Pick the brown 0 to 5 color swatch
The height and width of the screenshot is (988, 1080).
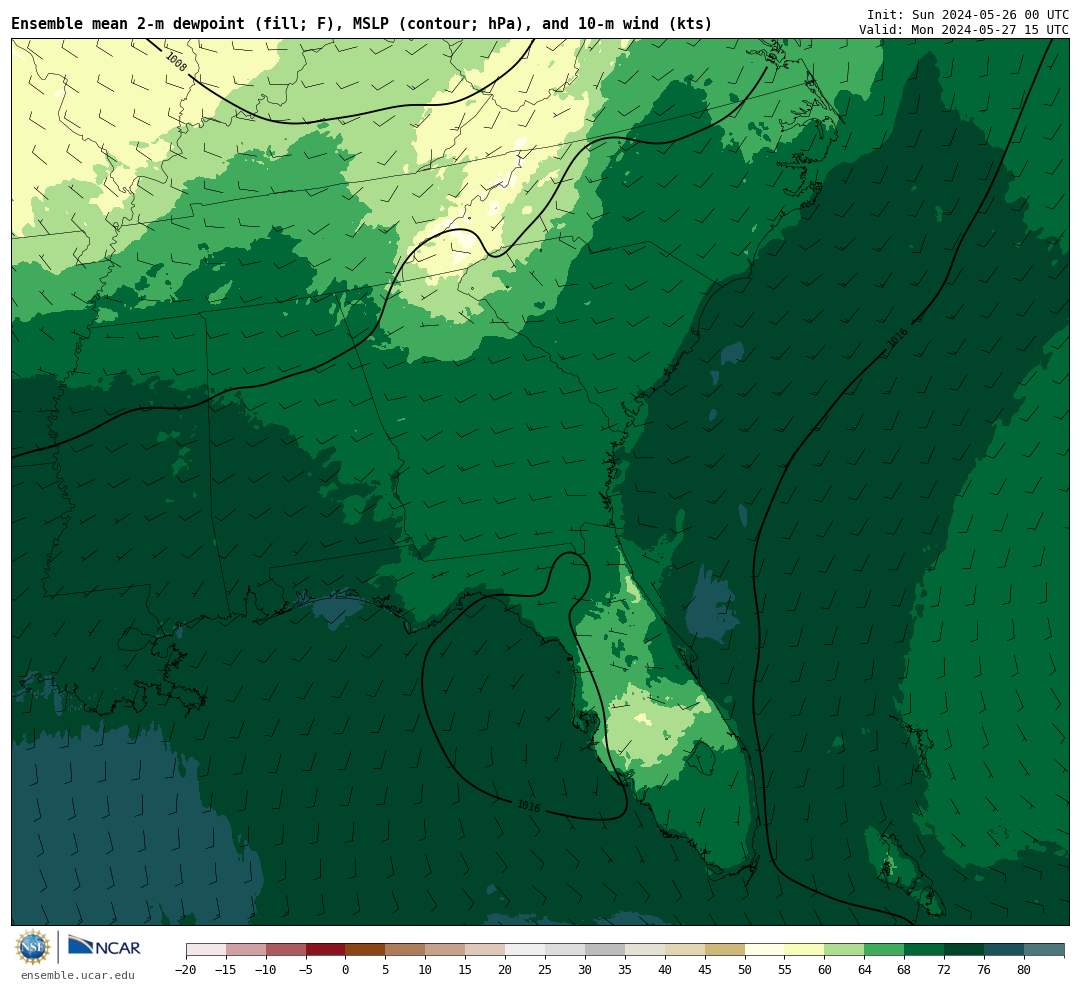(365, 950)
